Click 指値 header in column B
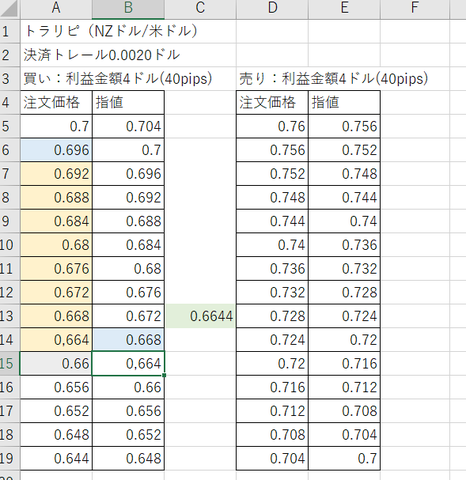This screenshot has height=480, width=466. click(x=128, y=103)
